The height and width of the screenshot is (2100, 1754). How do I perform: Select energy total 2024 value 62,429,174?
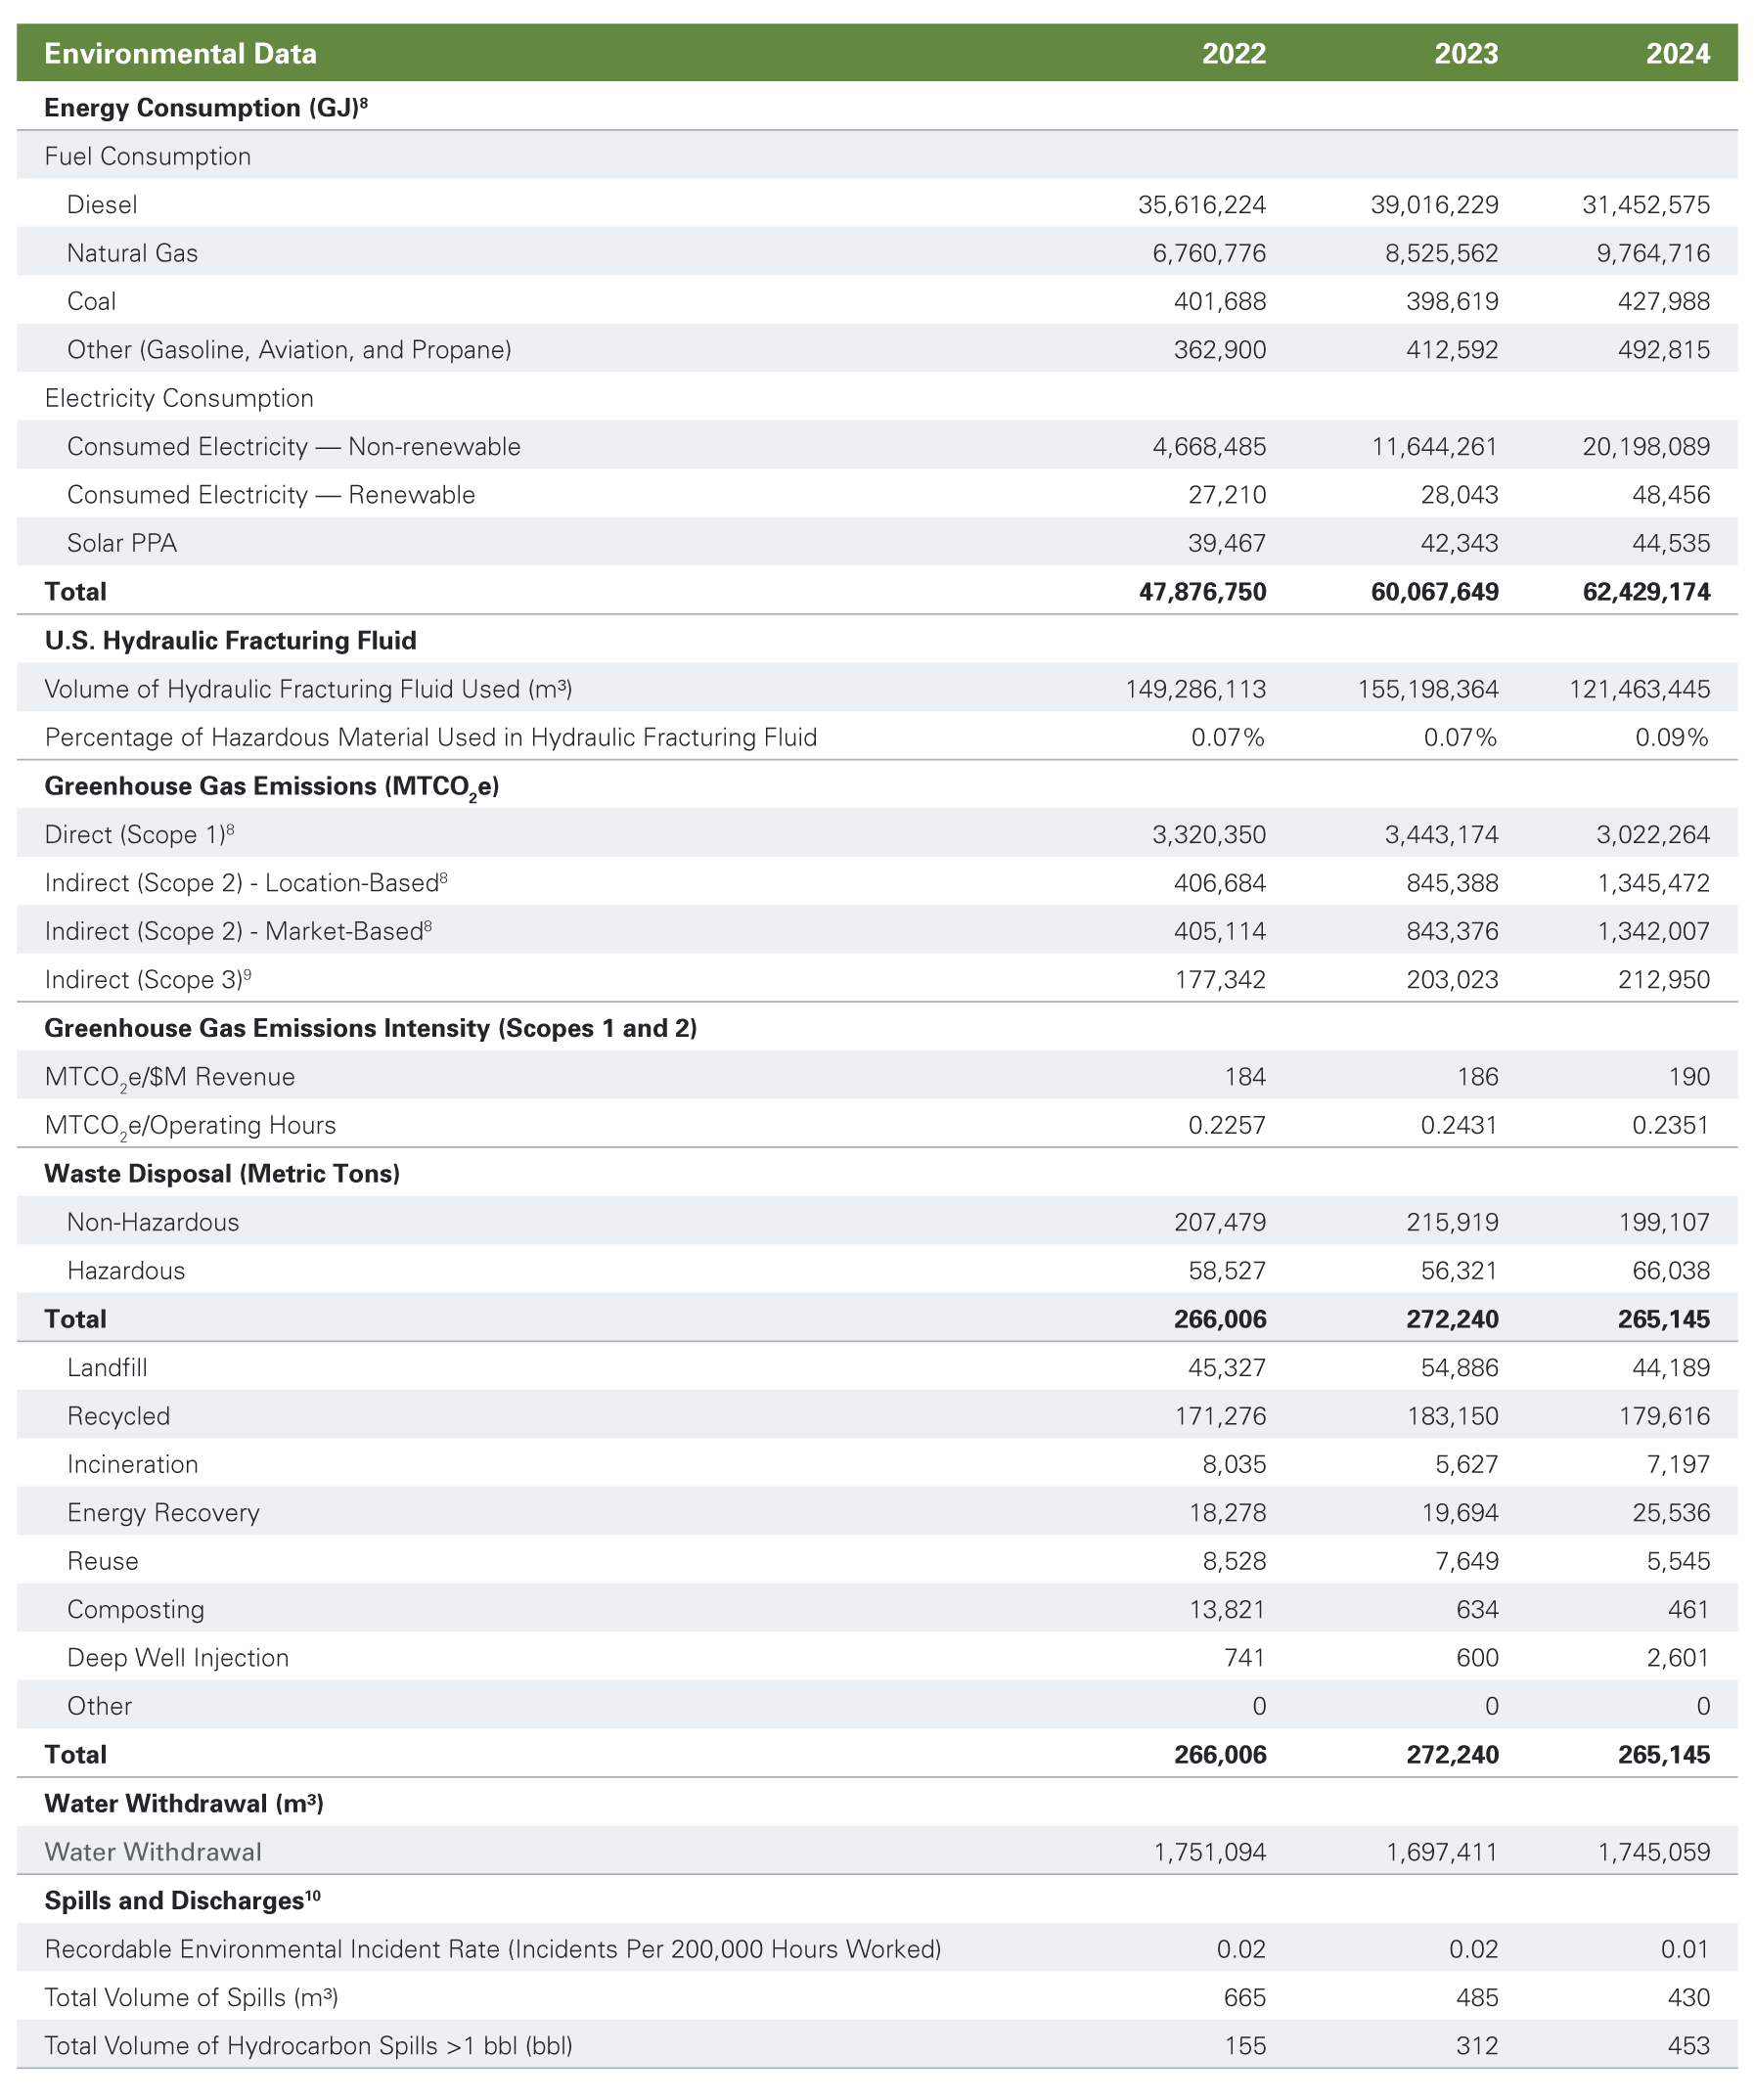pos(1646,592)
